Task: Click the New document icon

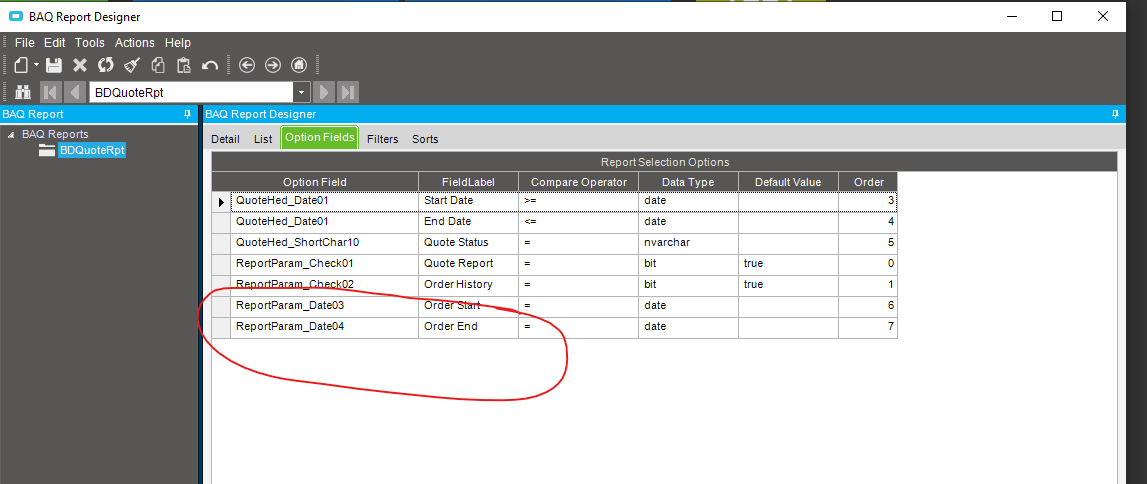Action: tap(20, 65)
